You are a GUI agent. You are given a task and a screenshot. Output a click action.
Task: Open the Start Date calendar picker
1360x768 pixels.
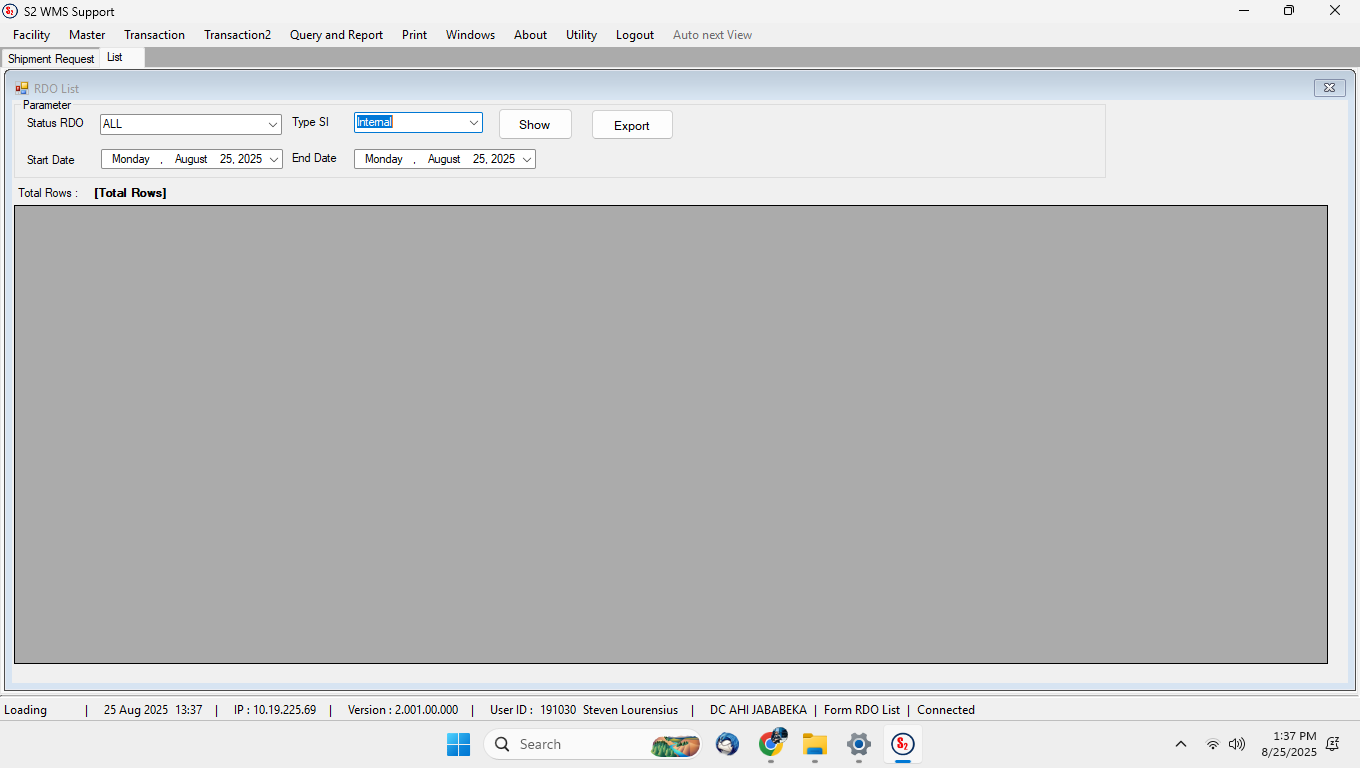pos(274,159)
